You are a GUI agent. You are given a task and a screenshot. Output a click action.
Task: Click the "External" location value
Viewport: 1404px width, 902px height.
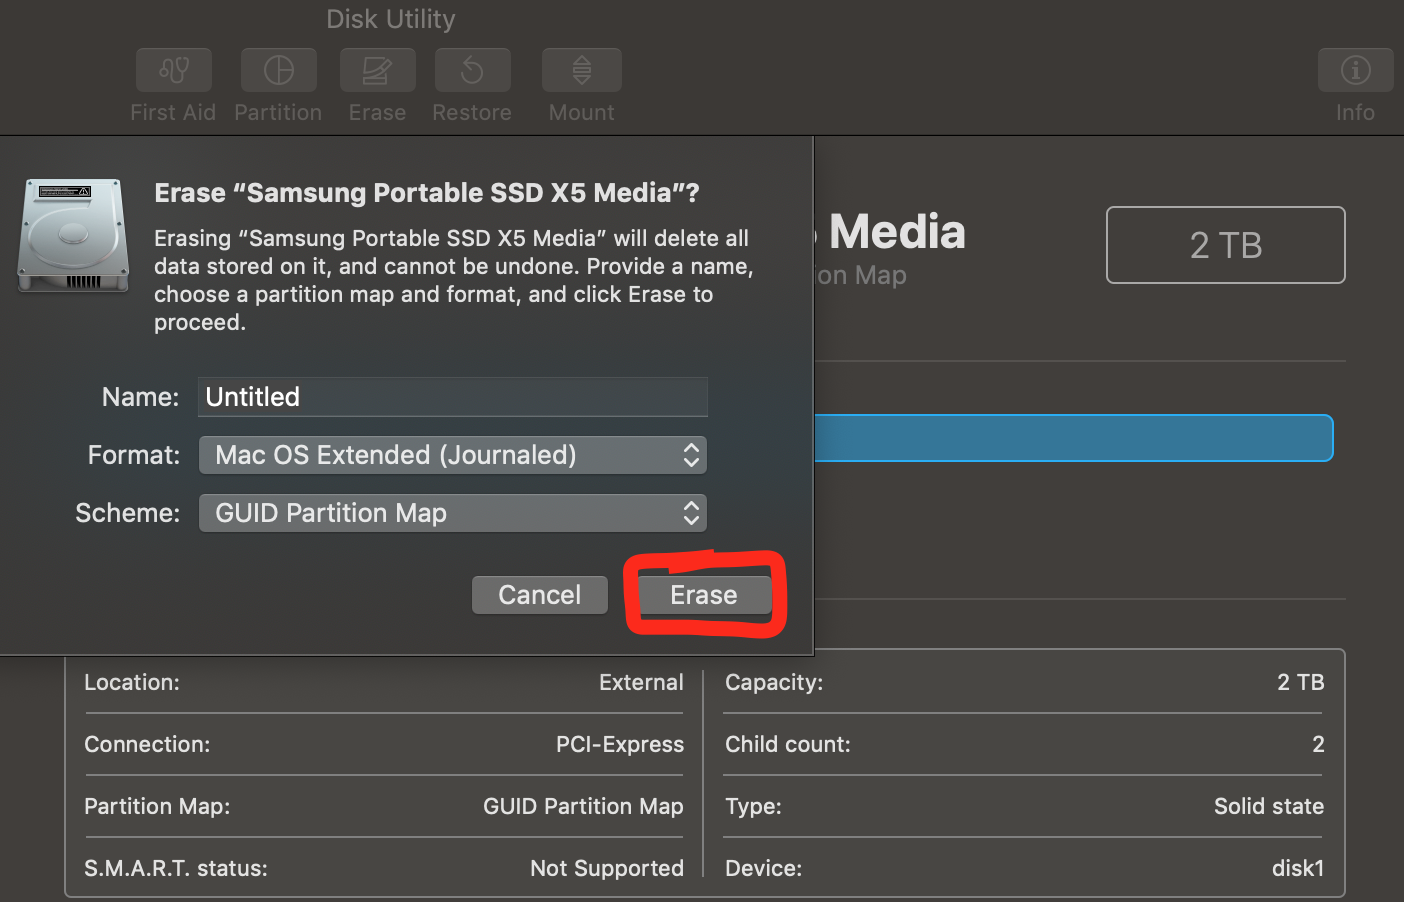pyautogui.click(x=641, y=682)
